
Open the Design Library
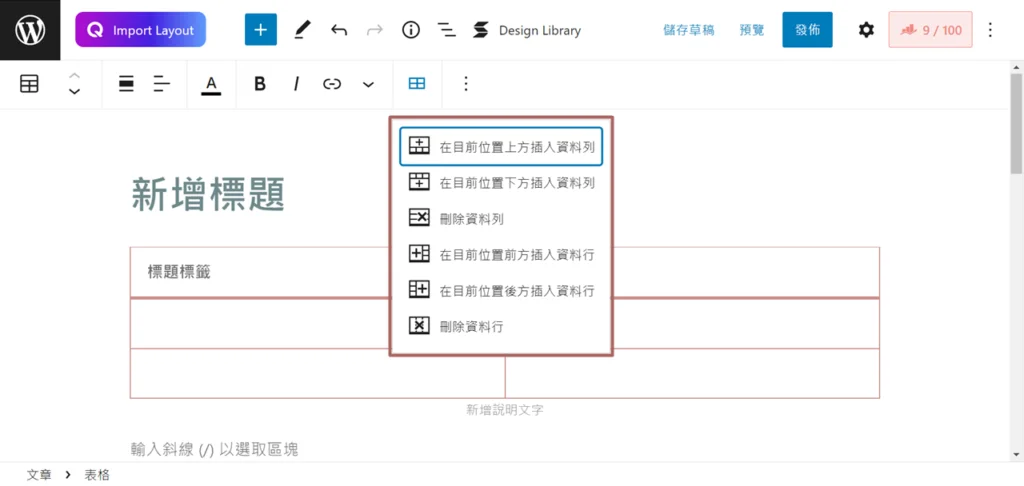tap(526, 30)
